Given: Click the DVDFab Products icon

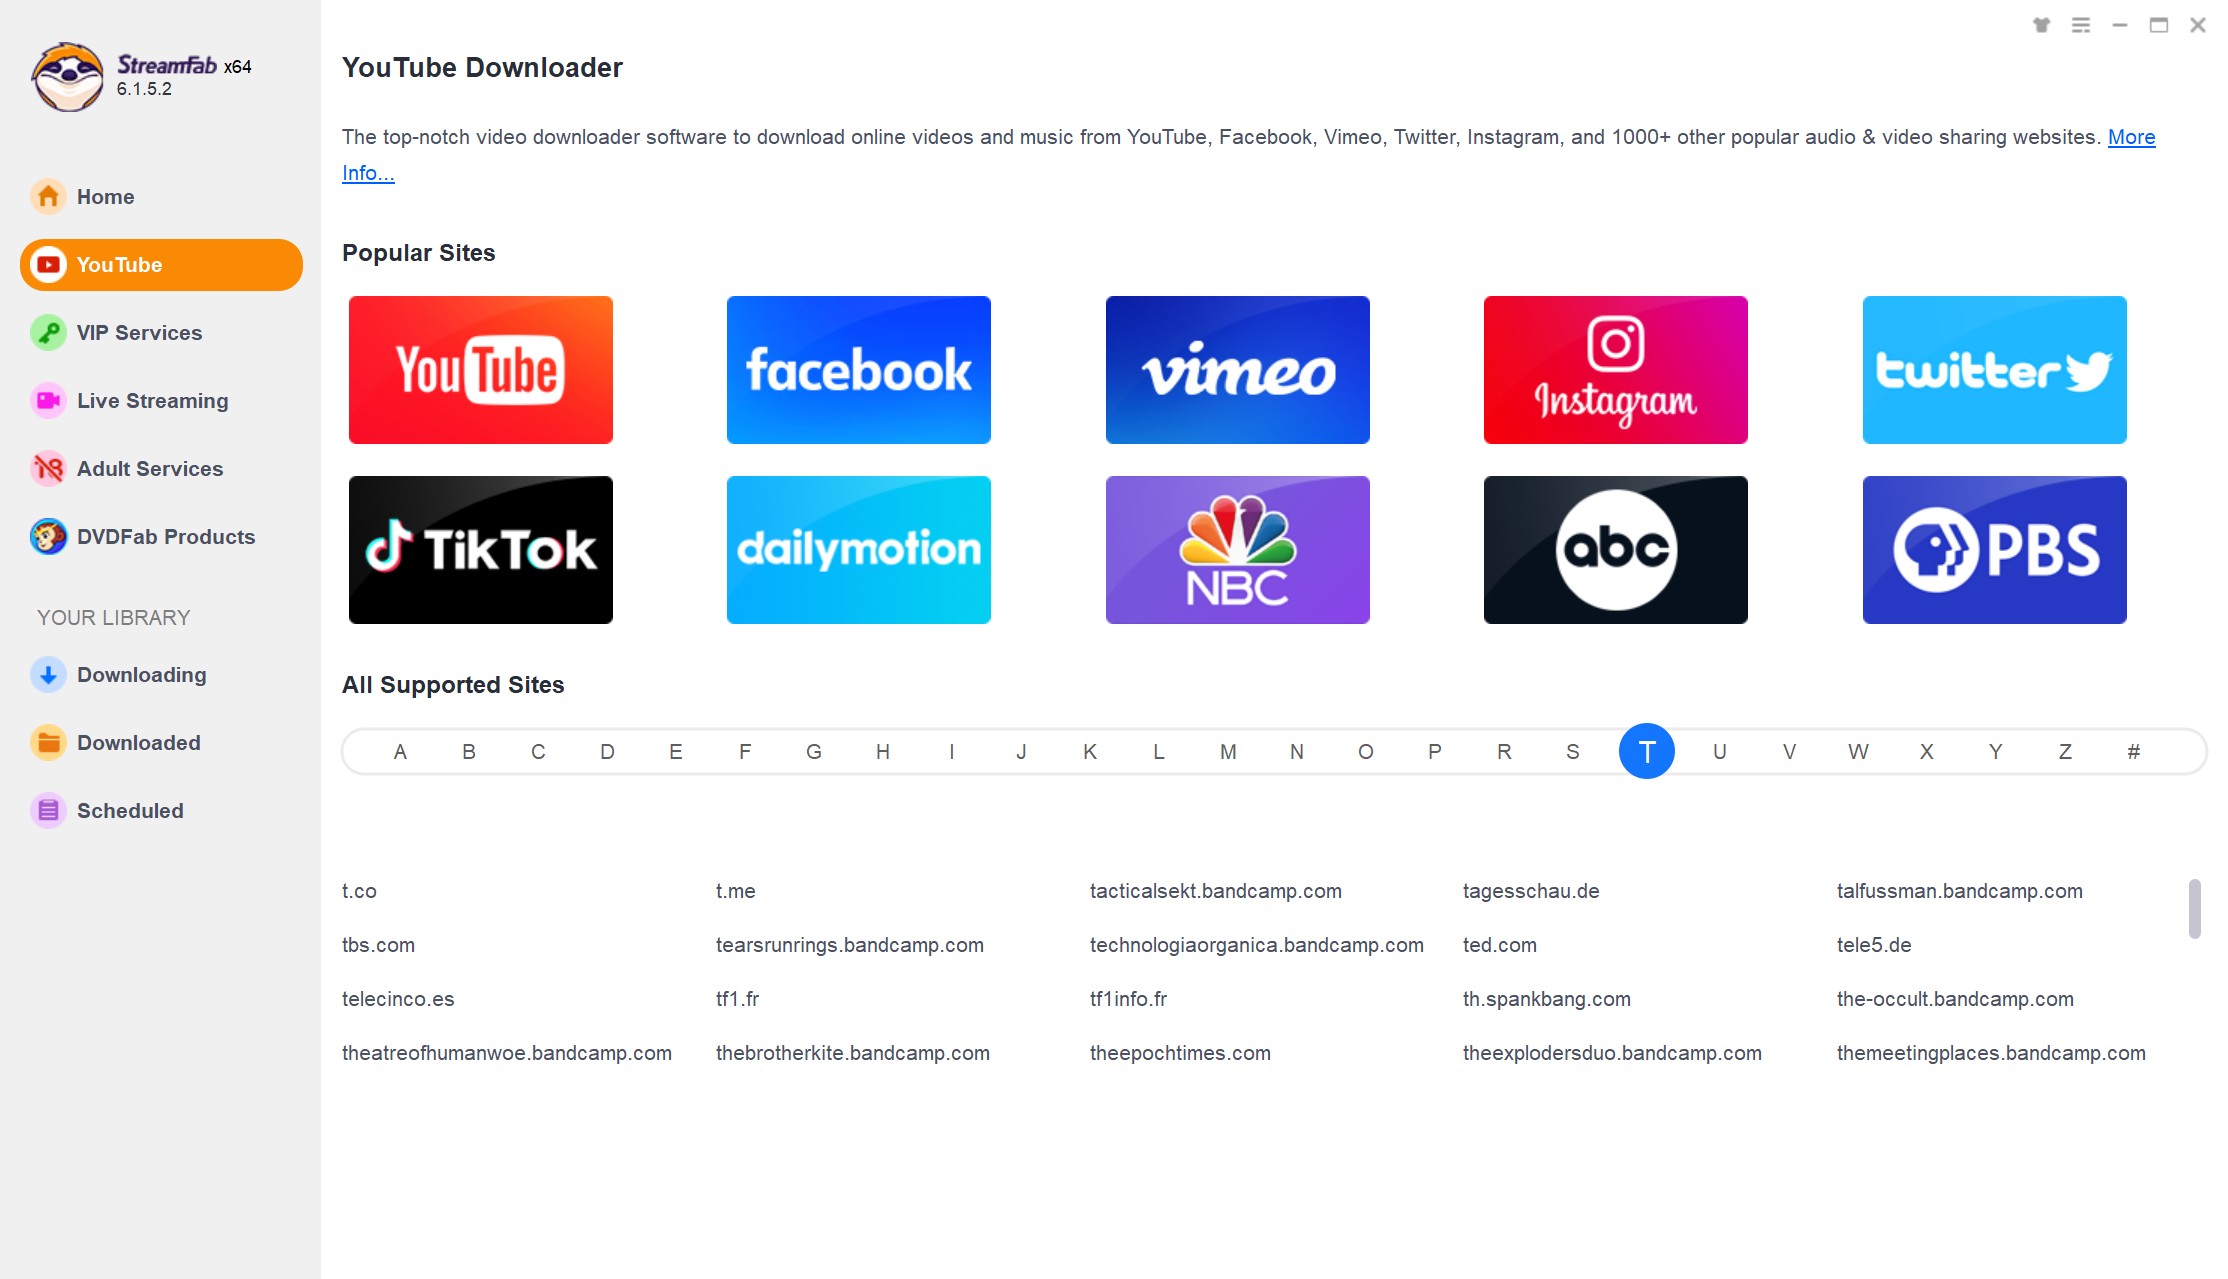Looking at the screenshot, I should pos(47,535).
